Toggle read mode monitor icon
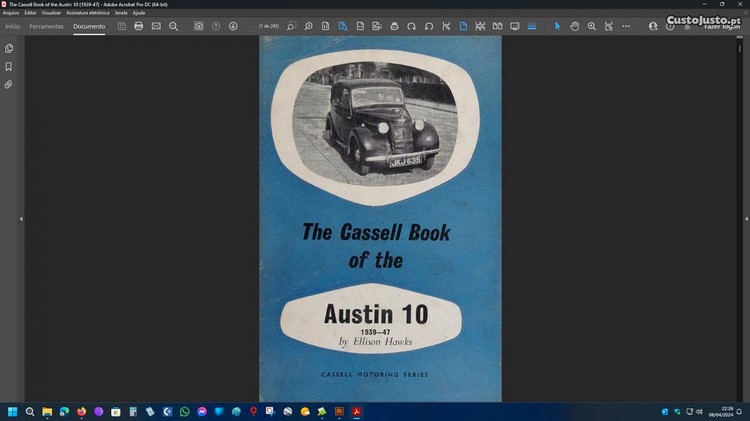The width and height of the screenshot is (750, 421). [515, 26]
